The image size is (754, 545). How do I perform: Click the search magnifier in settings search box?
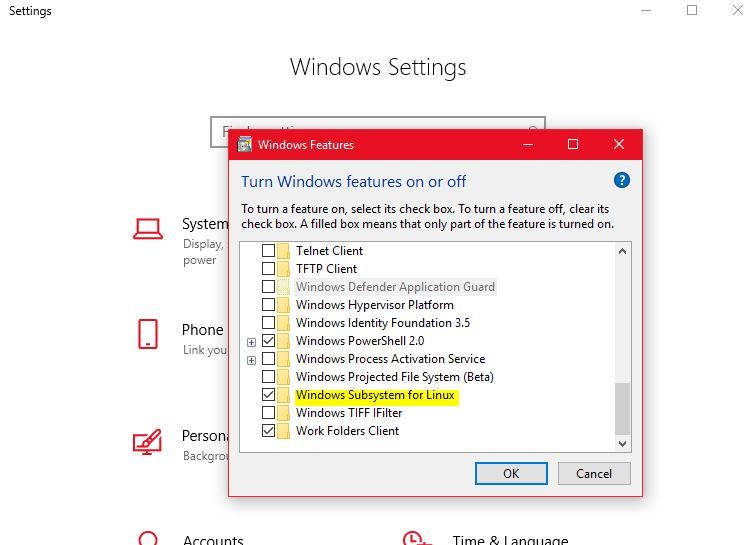[533, 129]
